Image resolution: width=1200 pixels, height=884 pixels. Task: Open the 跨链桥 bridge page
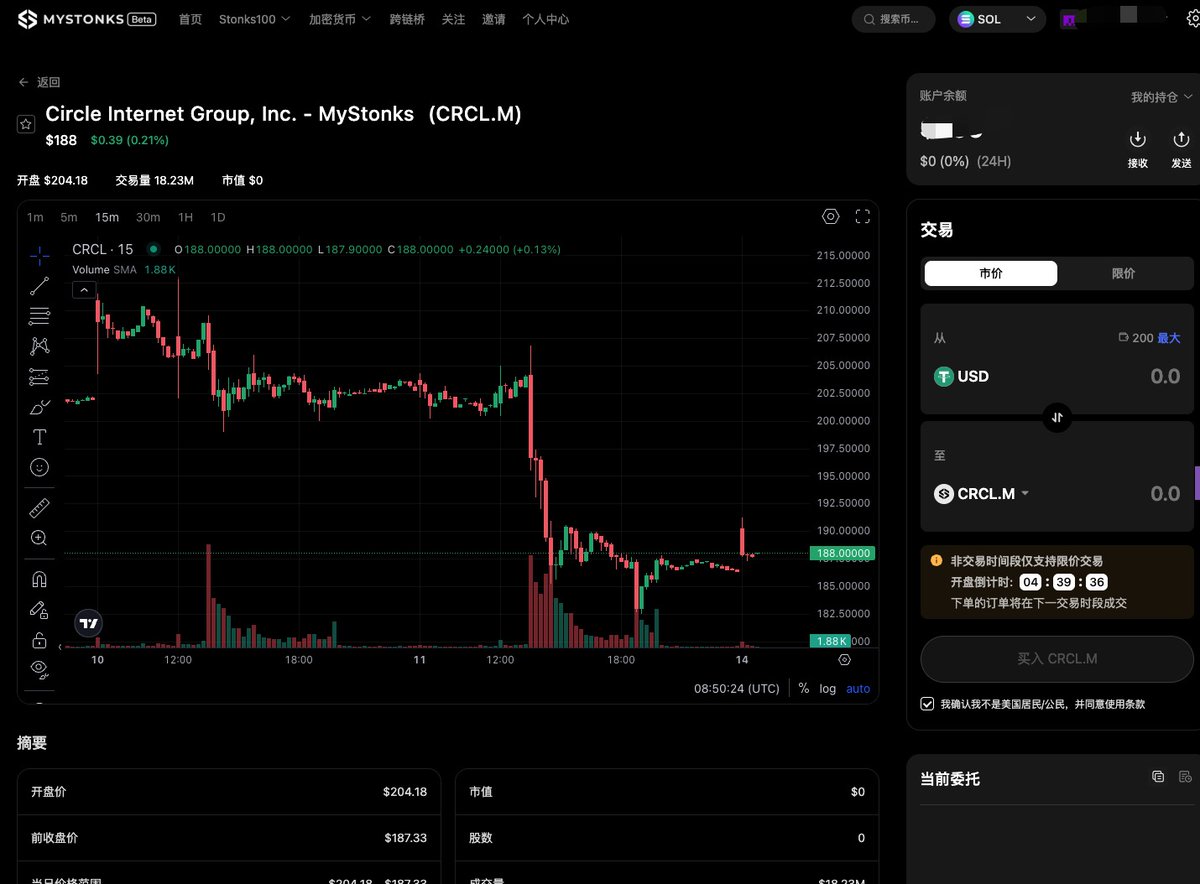[x=407, y=19]
